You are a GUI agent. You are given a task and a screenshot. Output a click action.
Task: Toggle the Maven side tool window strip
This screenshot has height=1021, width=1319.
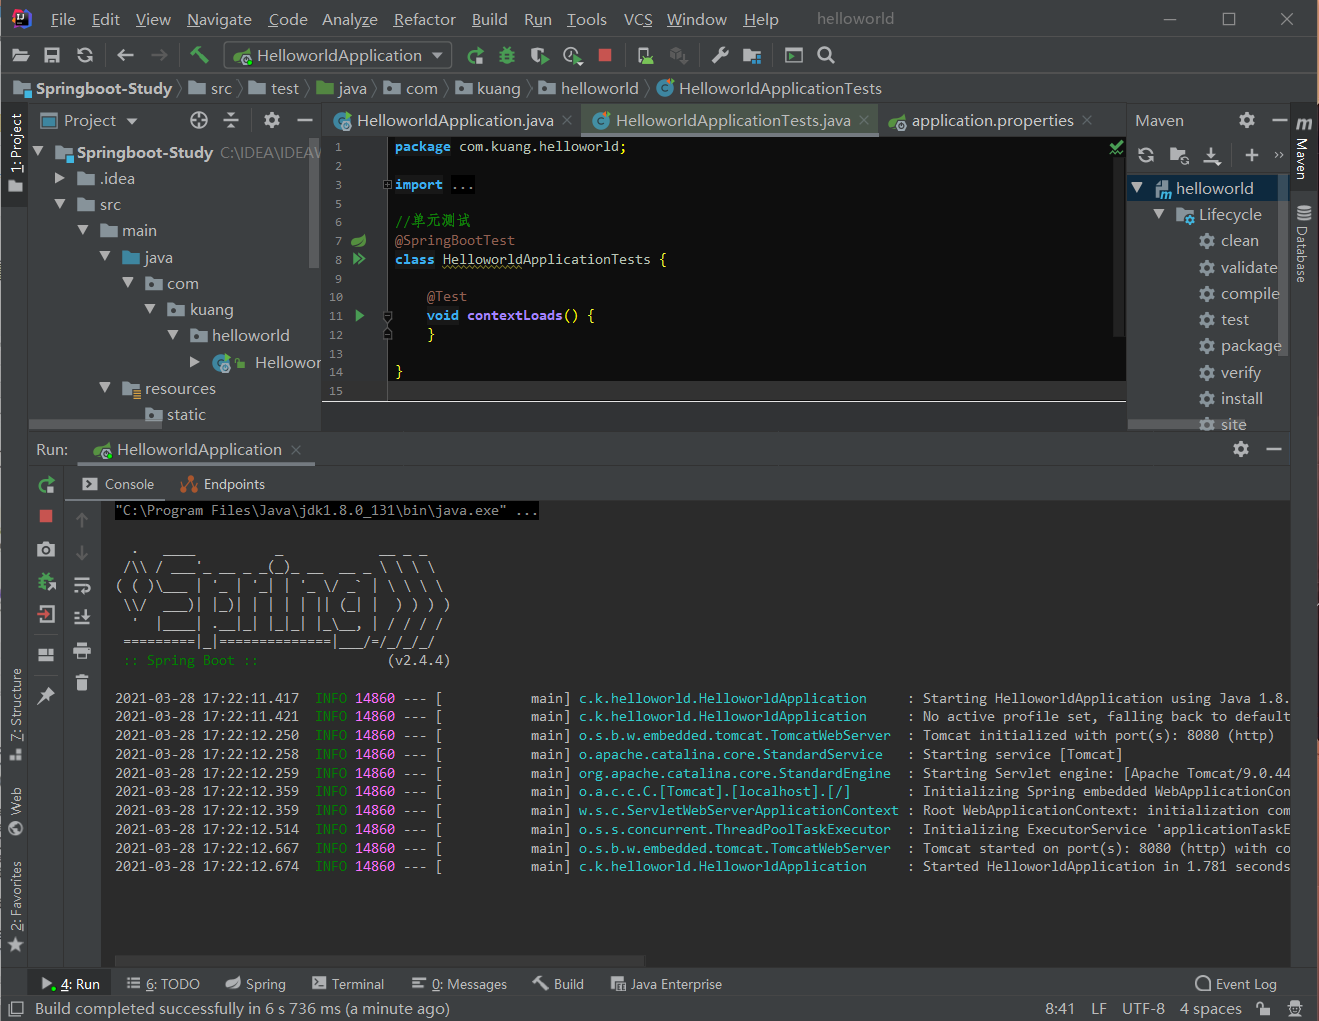point(1302,147)
